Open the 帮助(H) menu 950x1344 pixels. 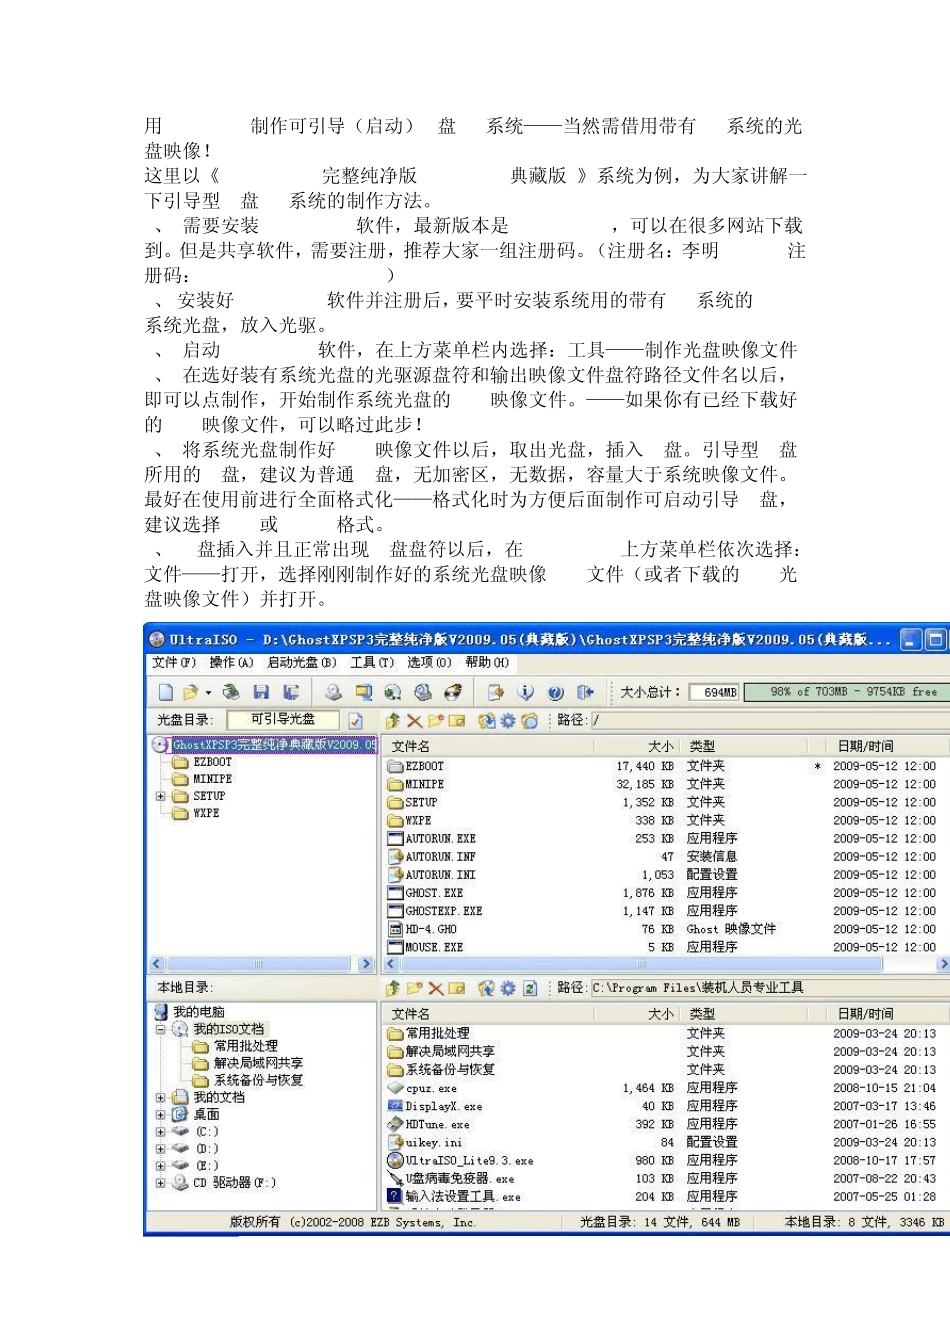coord(487,662)
